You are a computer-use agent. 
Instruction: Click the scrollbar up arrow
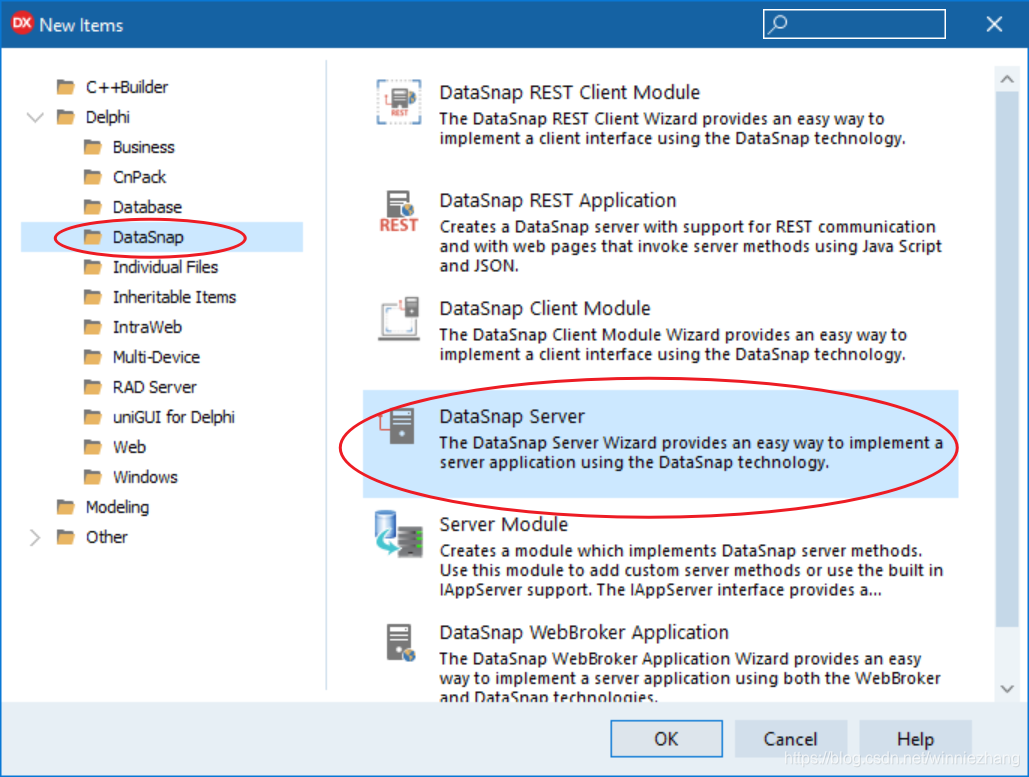click(1007, 79)
